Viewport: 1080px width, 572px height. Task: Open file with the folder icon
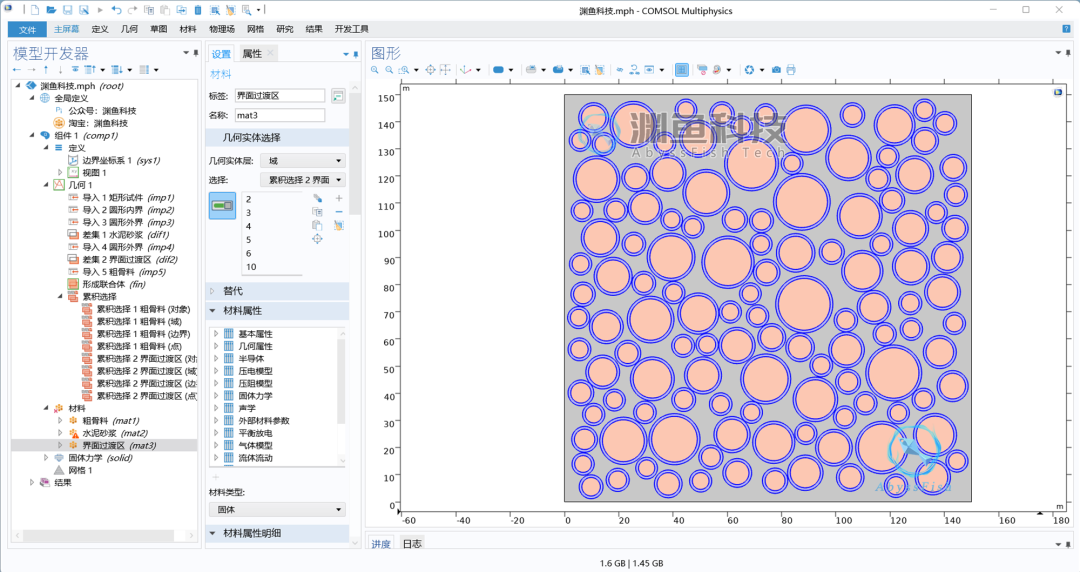51,10
